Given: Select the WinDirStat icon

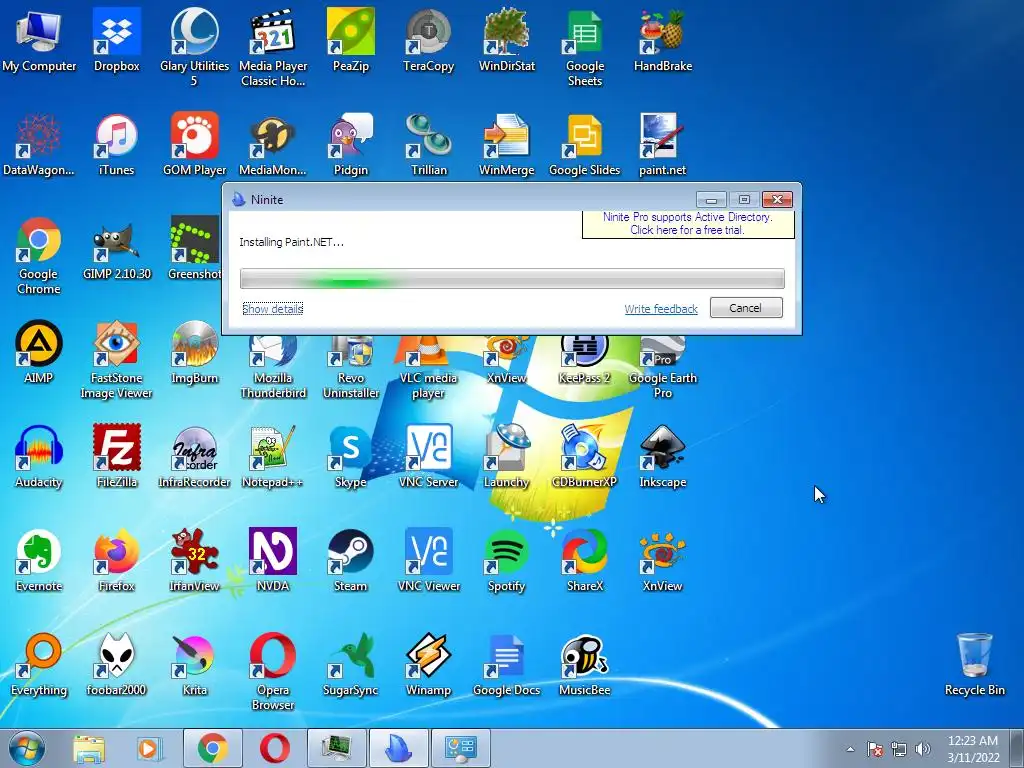Looking at the screenshot, I should (507, 40).
